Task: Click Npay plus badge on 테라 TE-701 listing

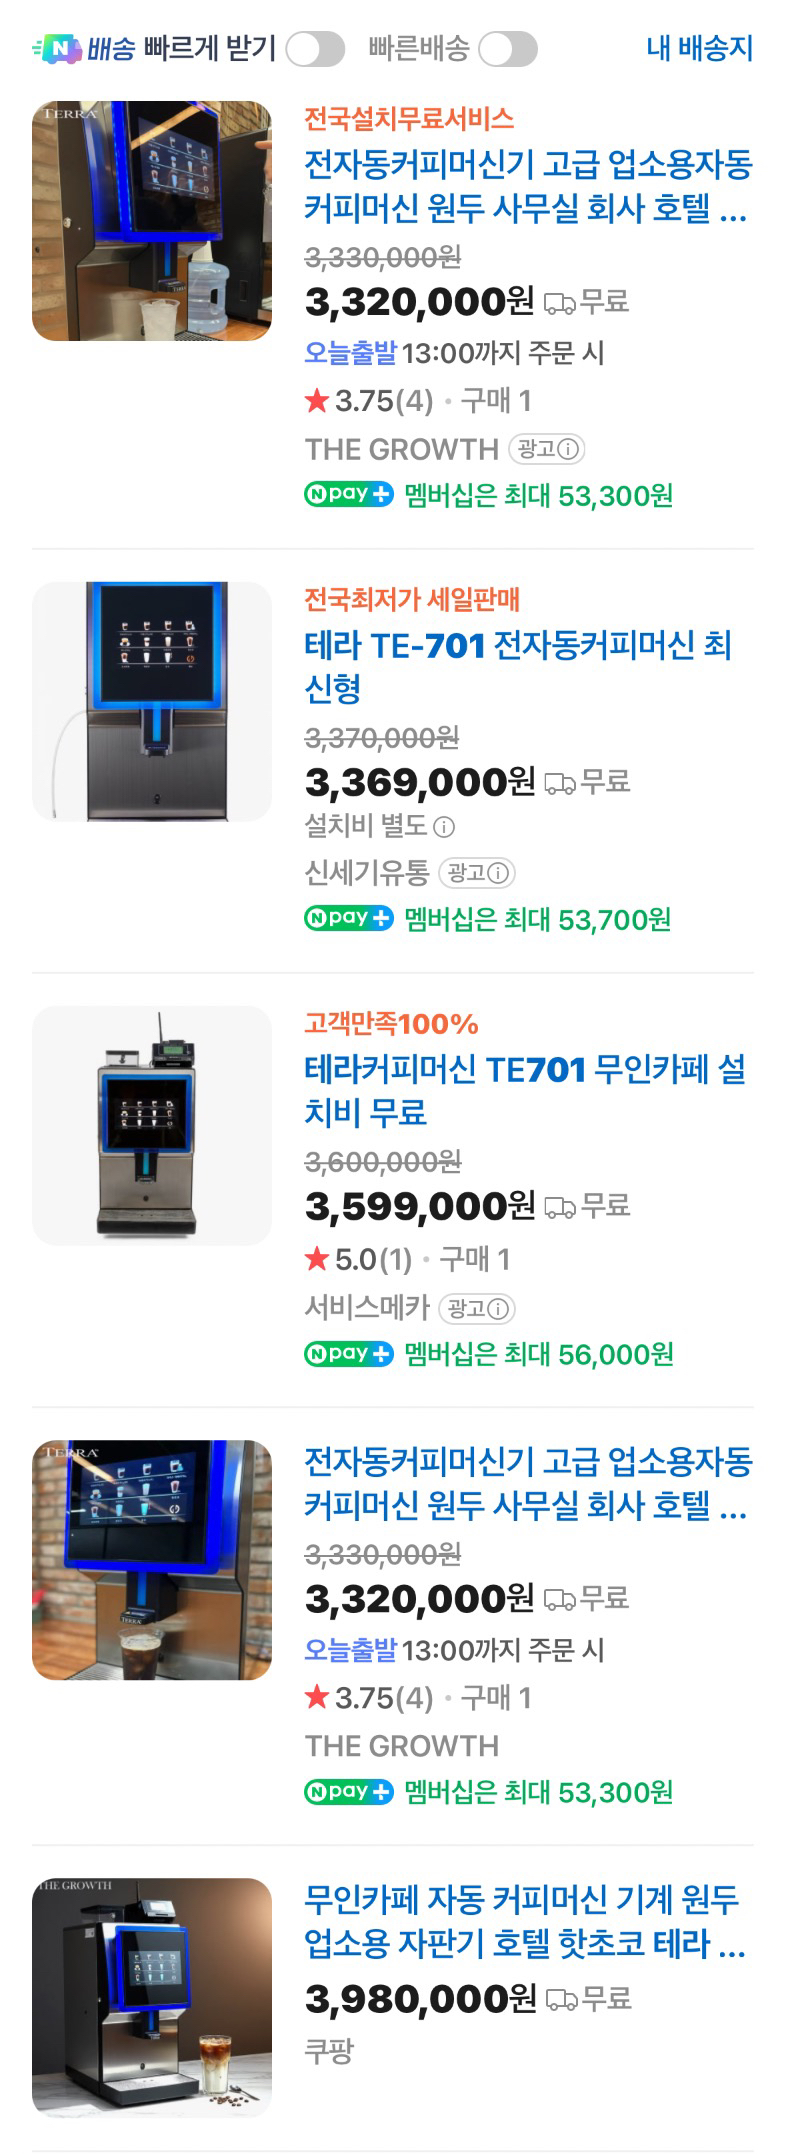Action: pyautogui.click(x=349, y=918)
